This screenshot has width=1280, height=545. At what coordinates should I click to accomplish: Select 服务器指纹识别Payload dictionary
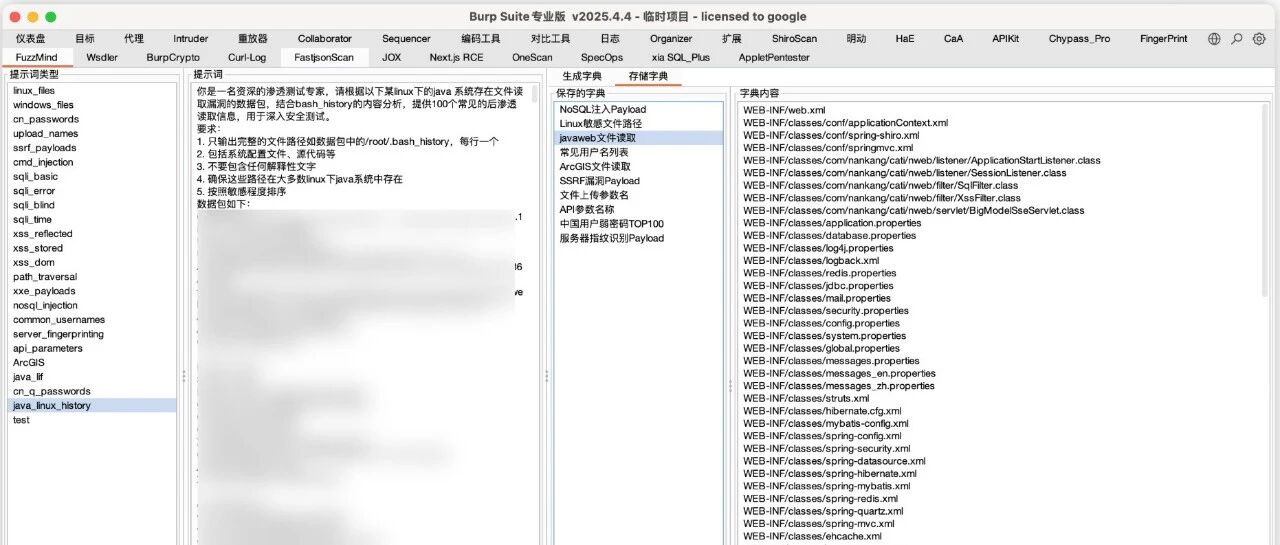(638, 238)
